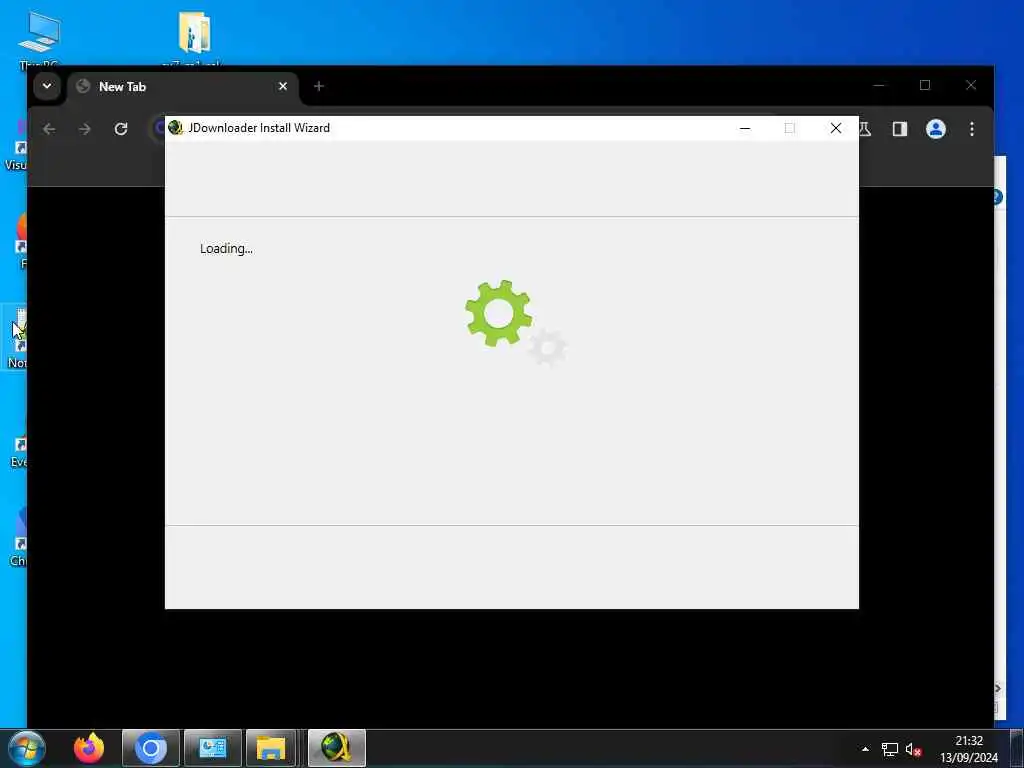Screen dimensions: 1024x768
Task: Select the JDownloader taskbar button
Action: point(337,748)
